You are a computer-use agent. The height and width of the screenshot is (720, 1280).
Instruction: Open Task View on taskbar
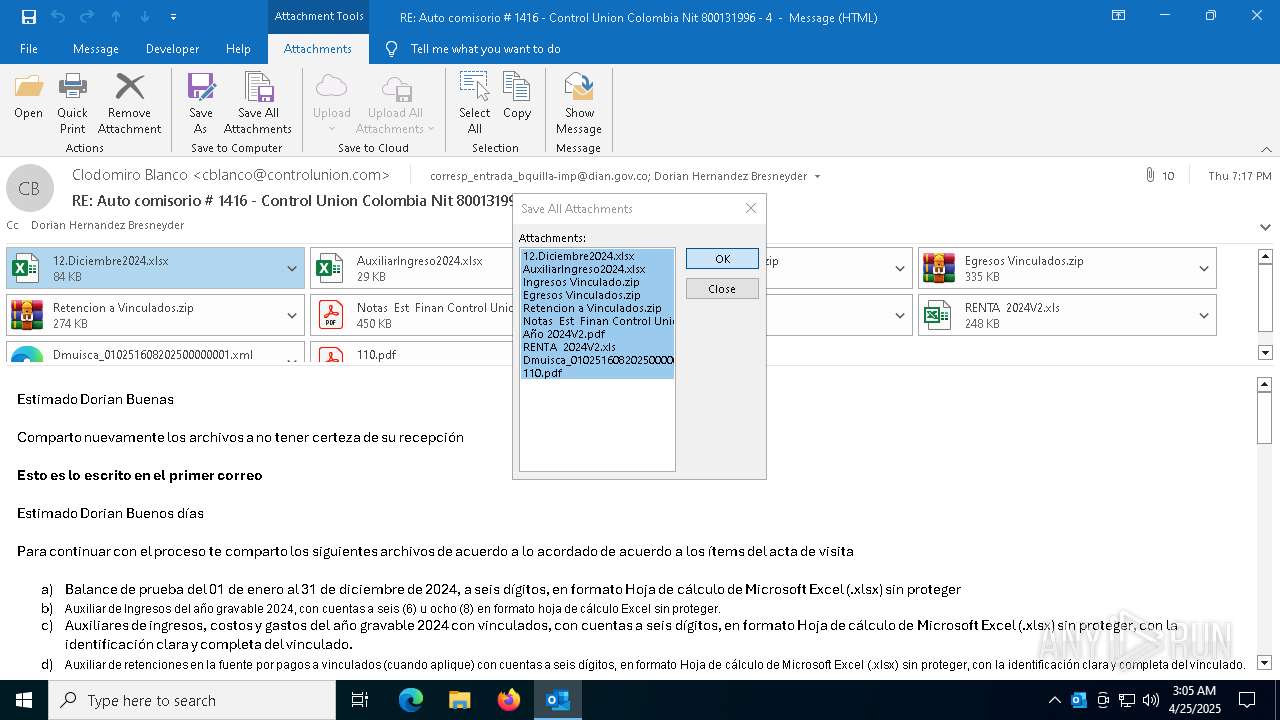[360, 700]
